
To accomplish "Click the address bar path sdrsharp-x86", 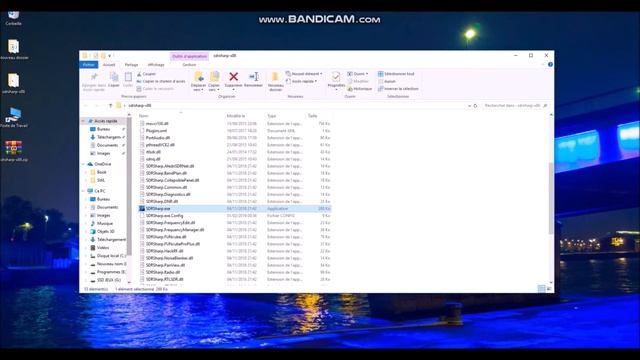I will pos(140,105).
